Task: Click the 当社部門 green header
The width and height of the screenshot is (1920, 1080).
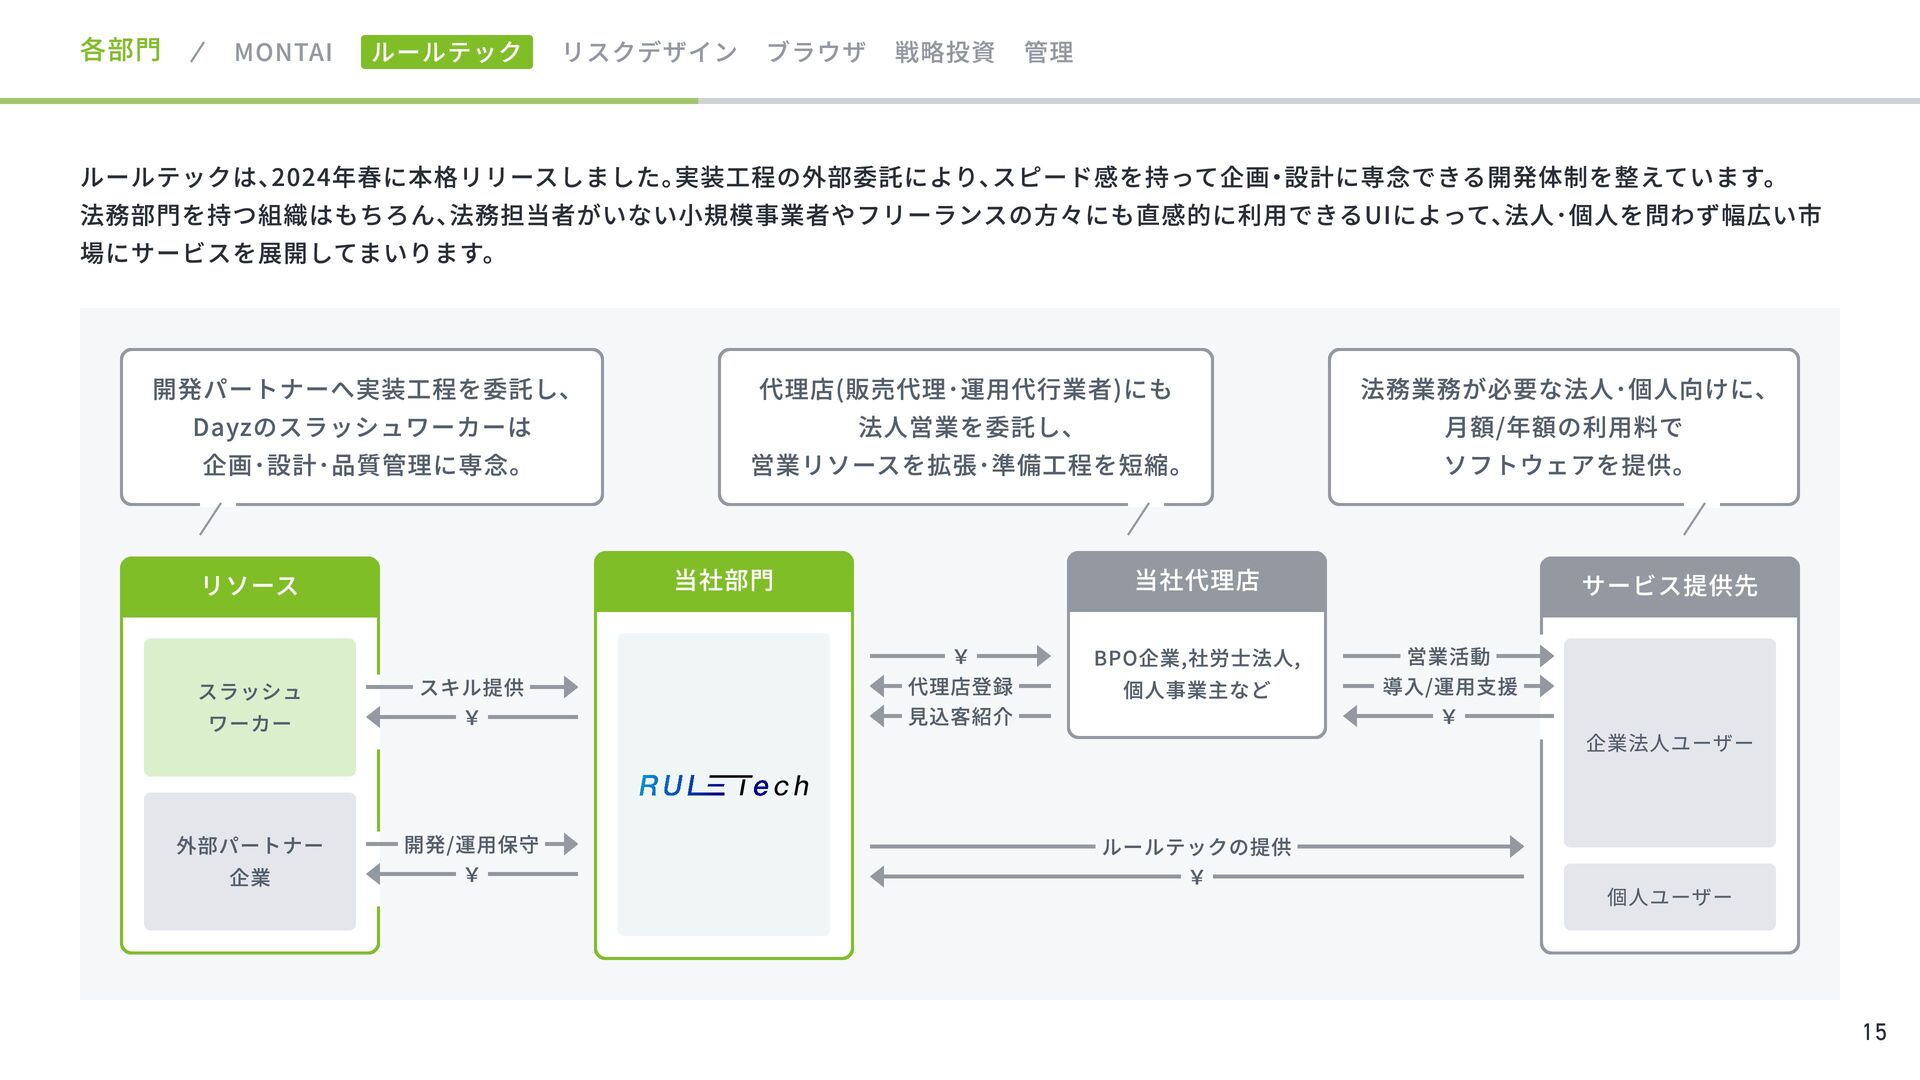Action: [723, 581]
